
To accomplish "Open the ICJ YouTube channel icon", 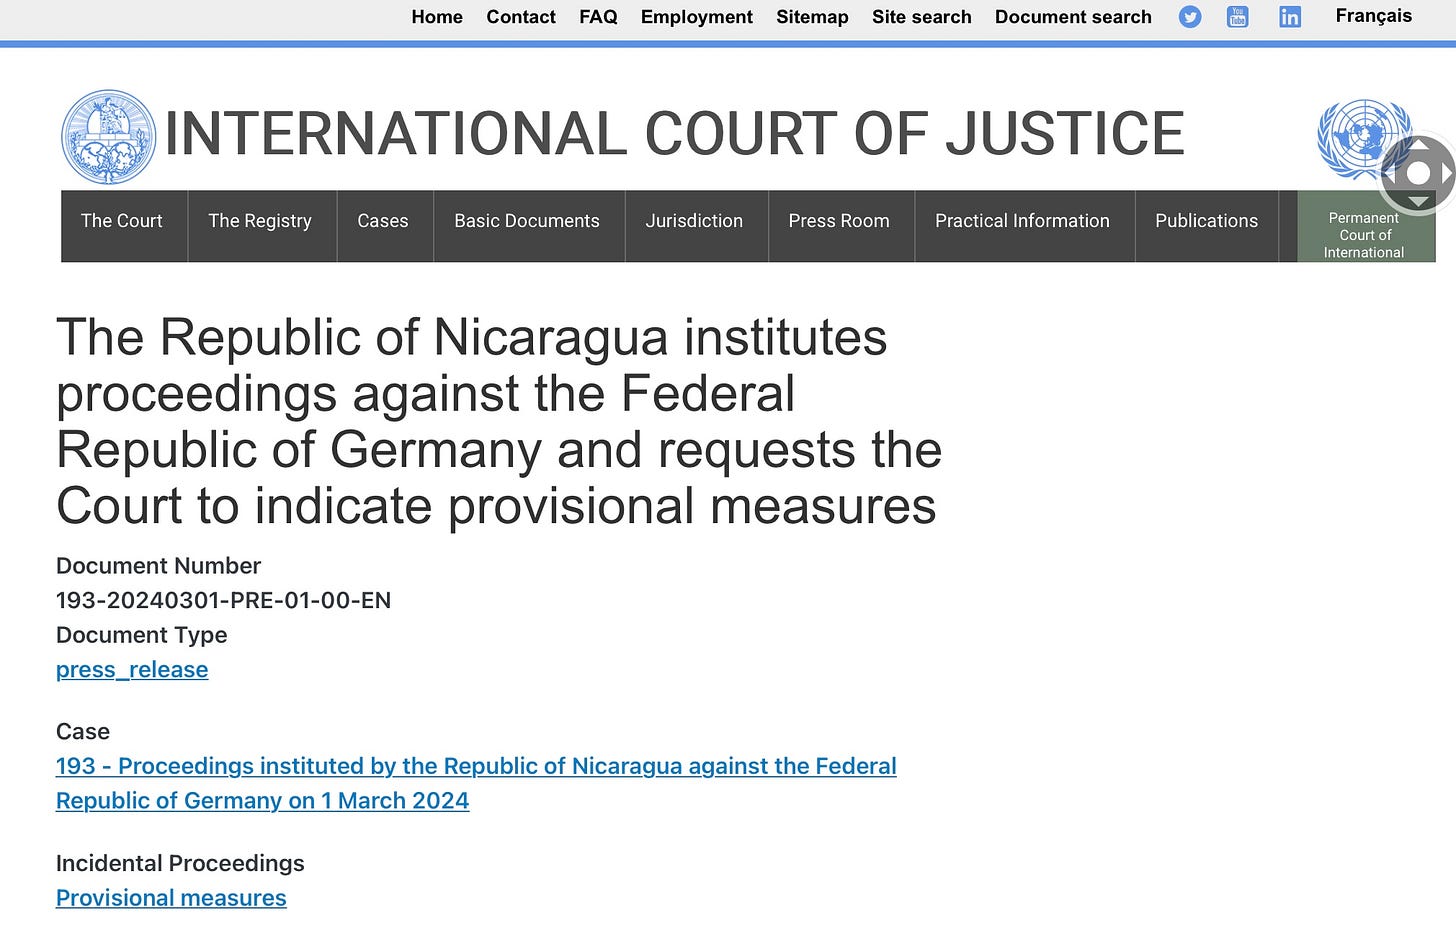I will [1238, 17].
